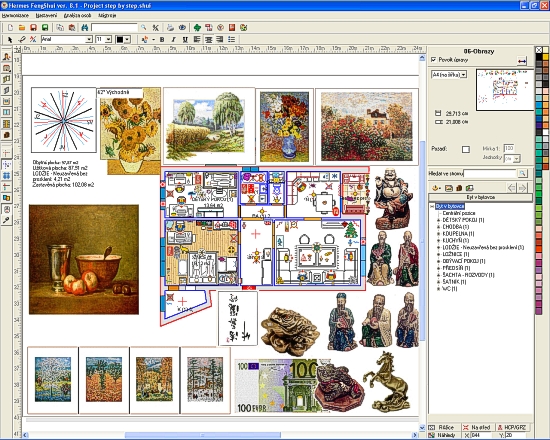Click the microphone-shaped icon in left sidebar
This screenshot has width=550, height=440.
click(6, 220)
